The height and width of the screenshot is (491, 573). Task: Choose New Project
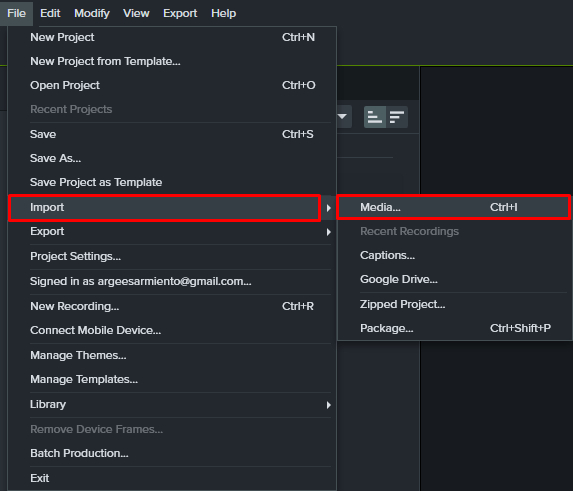click(x=172, y=37)
